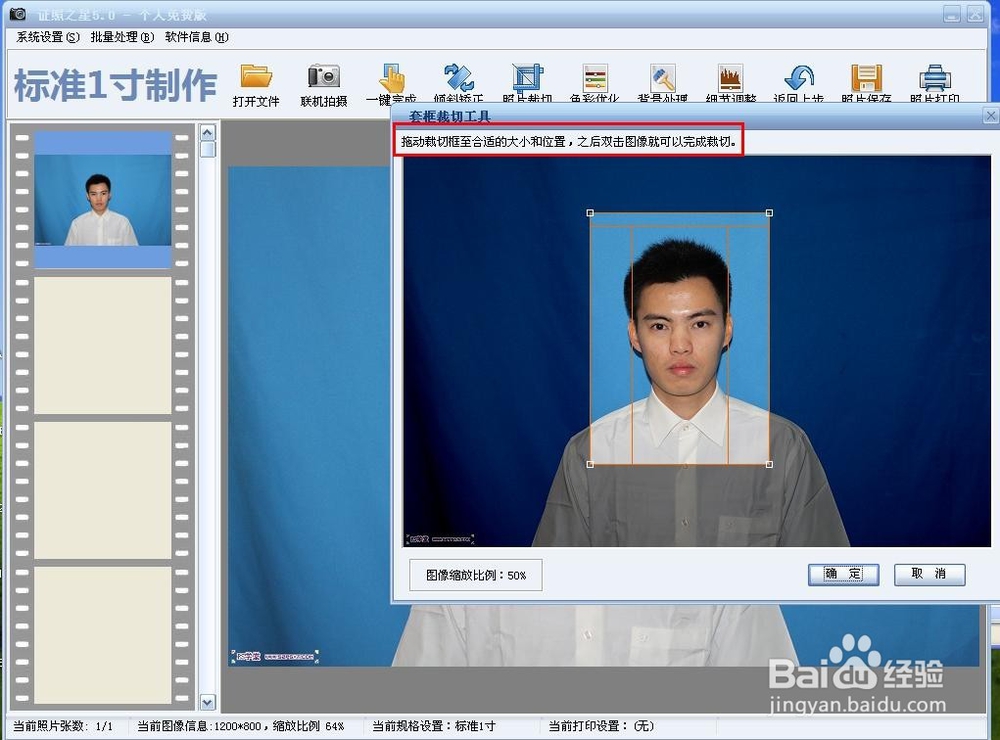Cancel crop with 取消 button
Image resolution: width=1000 pixels, height=740 pixels.
click(x=929, y=574)
